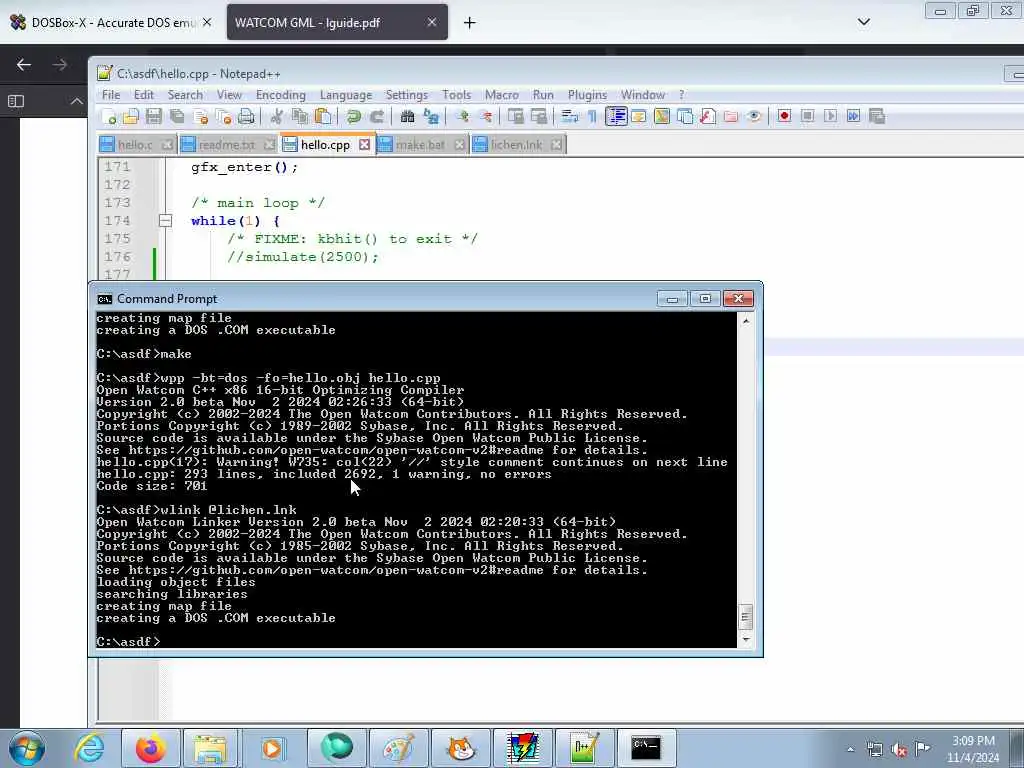Open the browser tab list dropdown chevron
Image resolution: width=1024 pixels, height=768 pixels.
pos(863,22)
